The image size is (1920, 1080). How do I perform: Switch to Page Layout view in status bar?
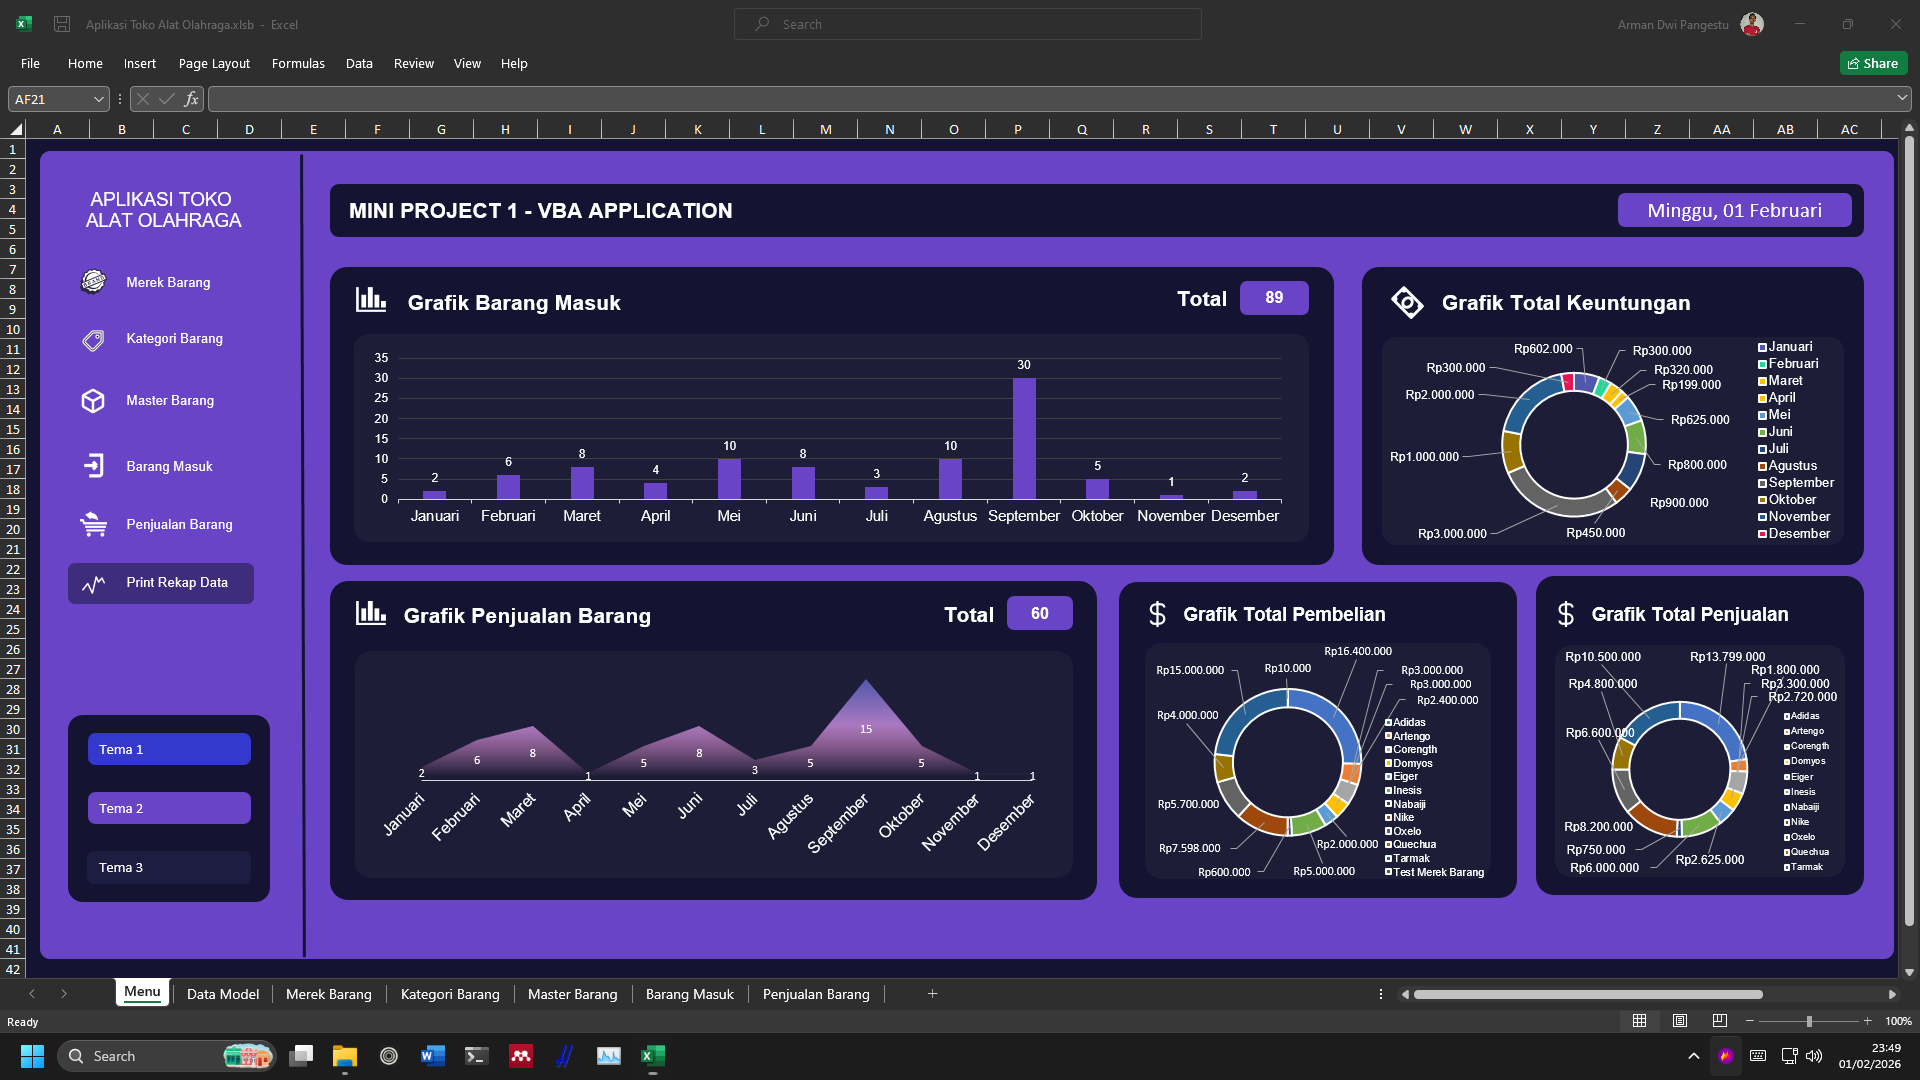1679,1021
